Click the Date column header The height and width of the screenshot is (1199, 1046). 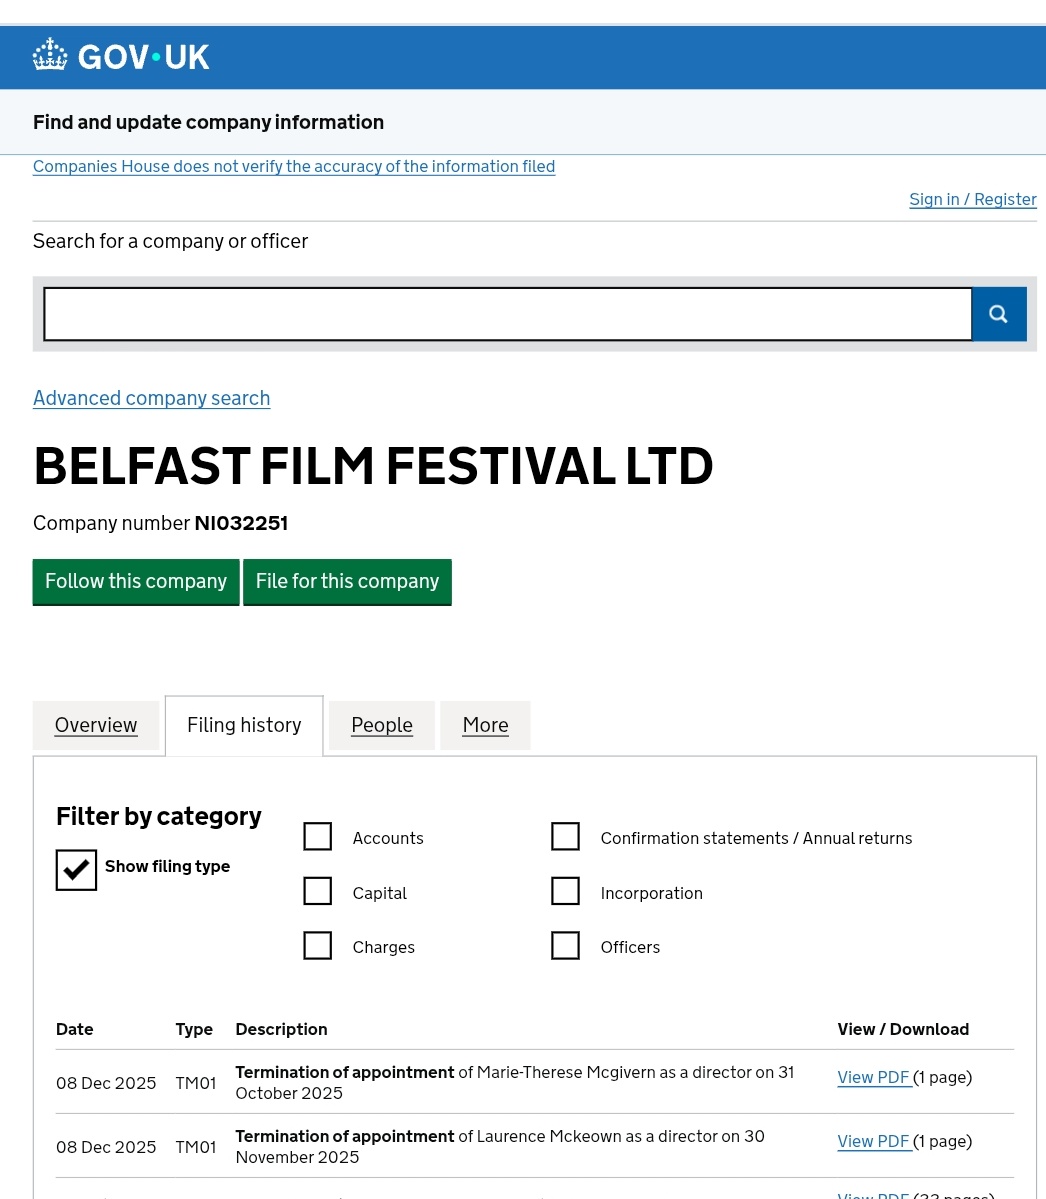coord(74,1029)
